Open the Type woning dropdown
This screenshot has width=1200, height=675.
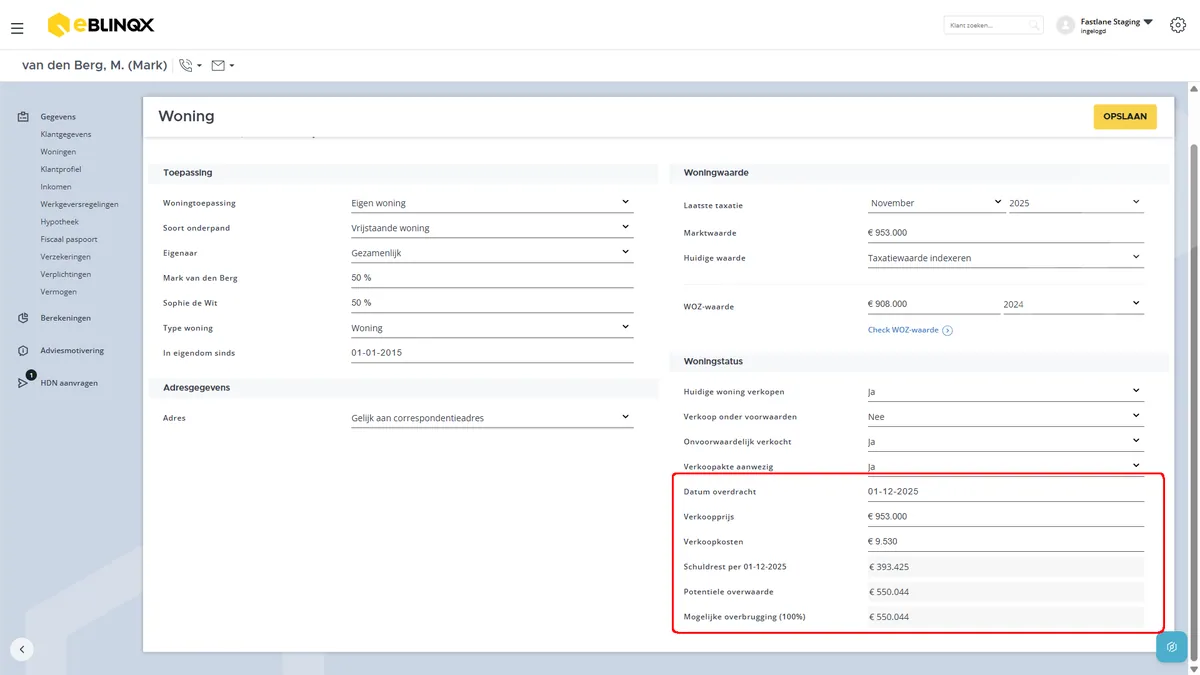(492, 328)
